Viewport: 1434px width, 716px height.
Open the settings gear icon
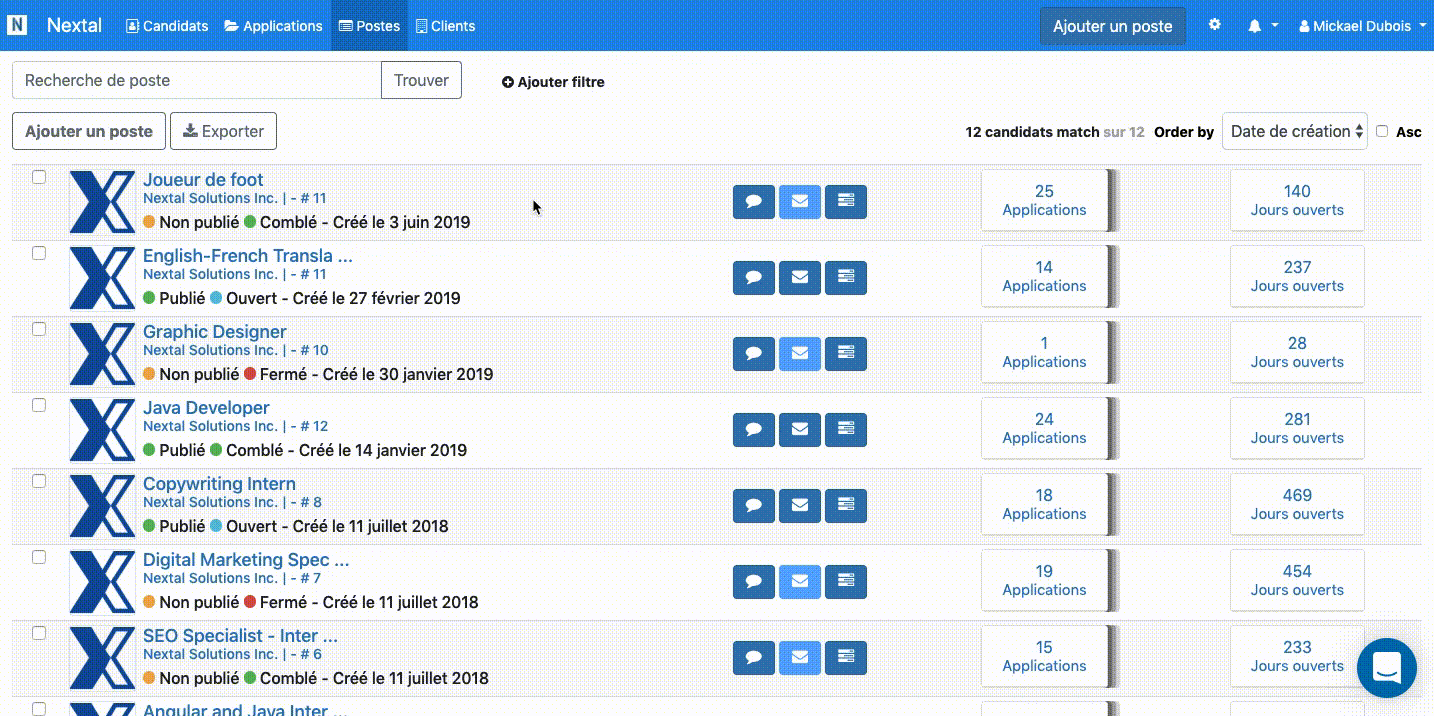[x=1215, y=25]
